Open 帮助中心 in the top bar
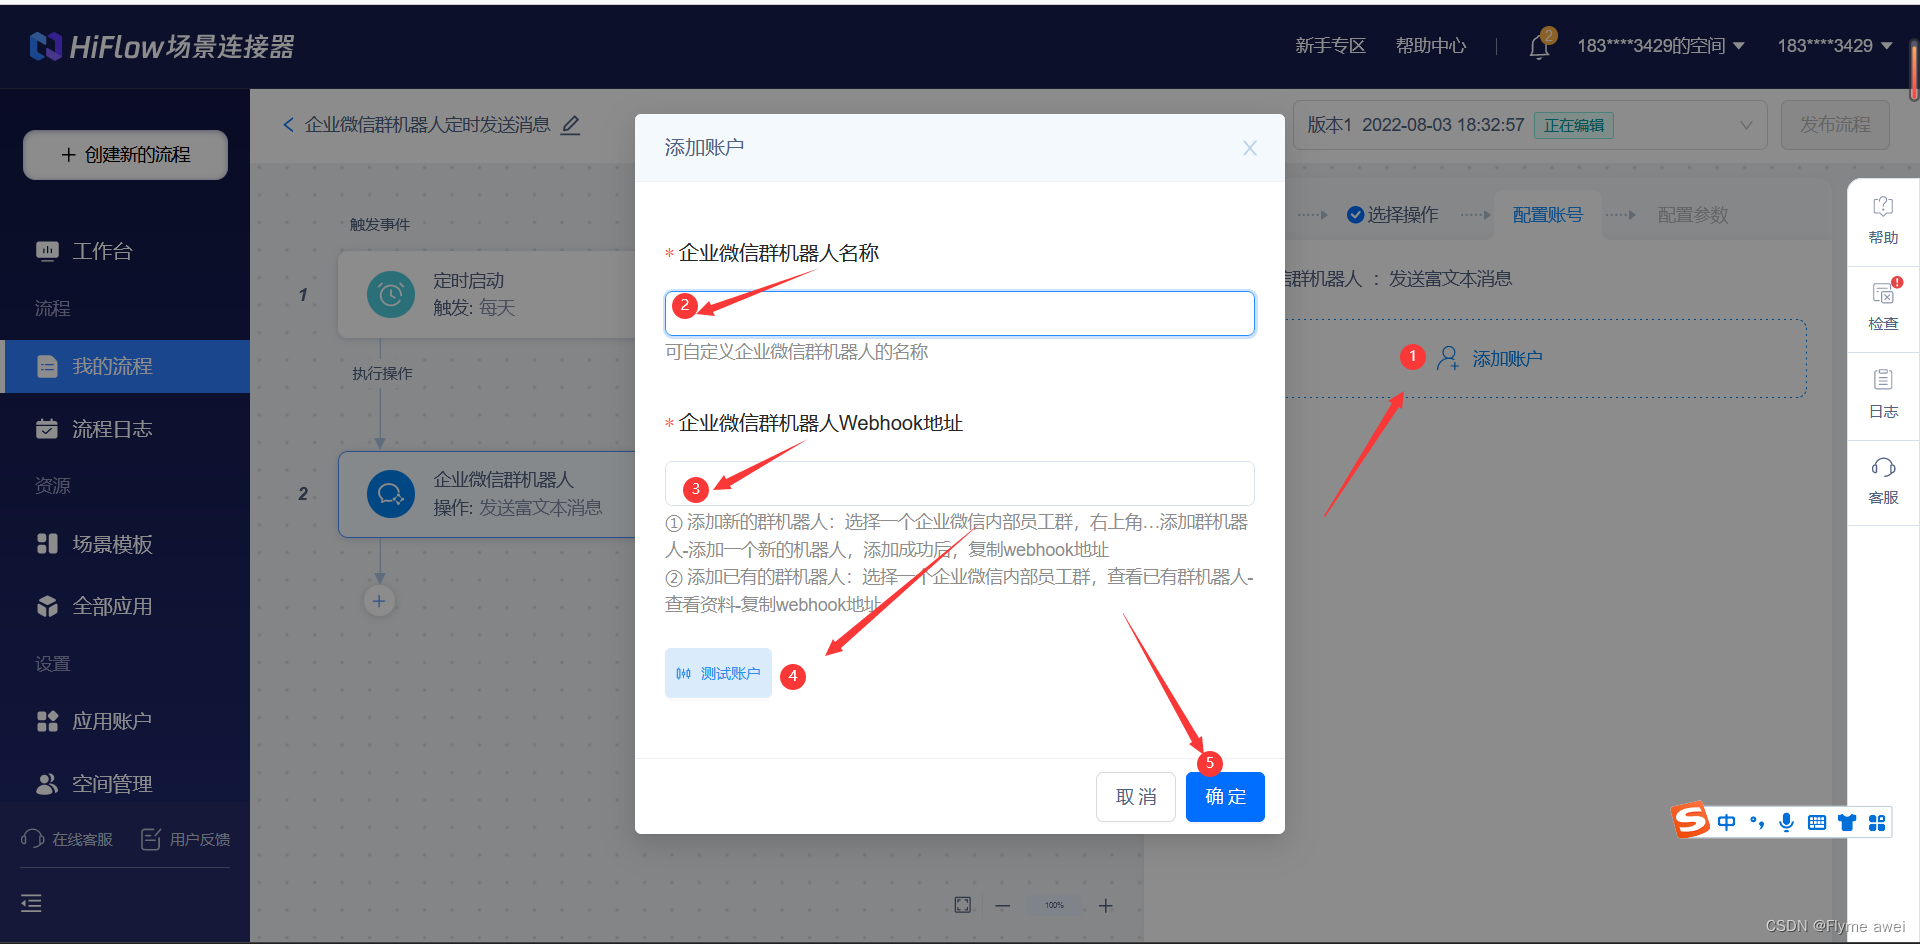 [1431, 46]
